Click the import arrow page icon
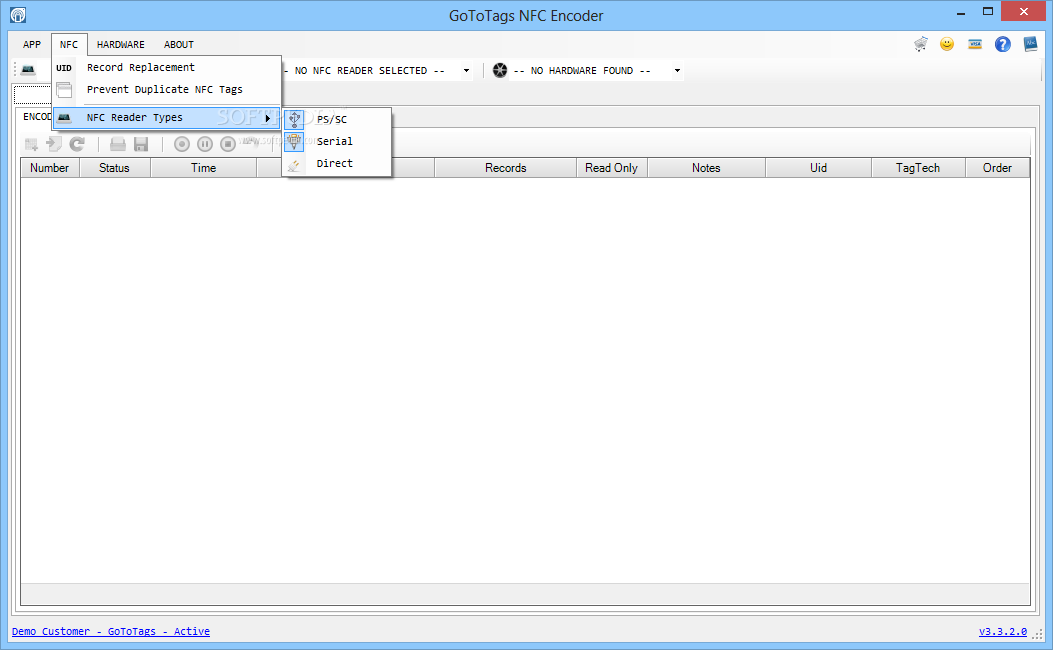The image size is (1053, 650). pyautogui.click(x=54, y=144)
